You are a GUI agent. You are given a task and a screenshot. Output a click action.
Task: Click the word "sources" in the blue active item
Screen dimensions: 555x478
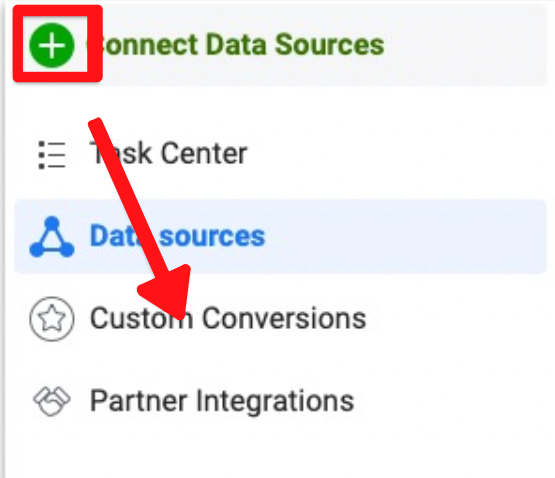pos(212,237)
